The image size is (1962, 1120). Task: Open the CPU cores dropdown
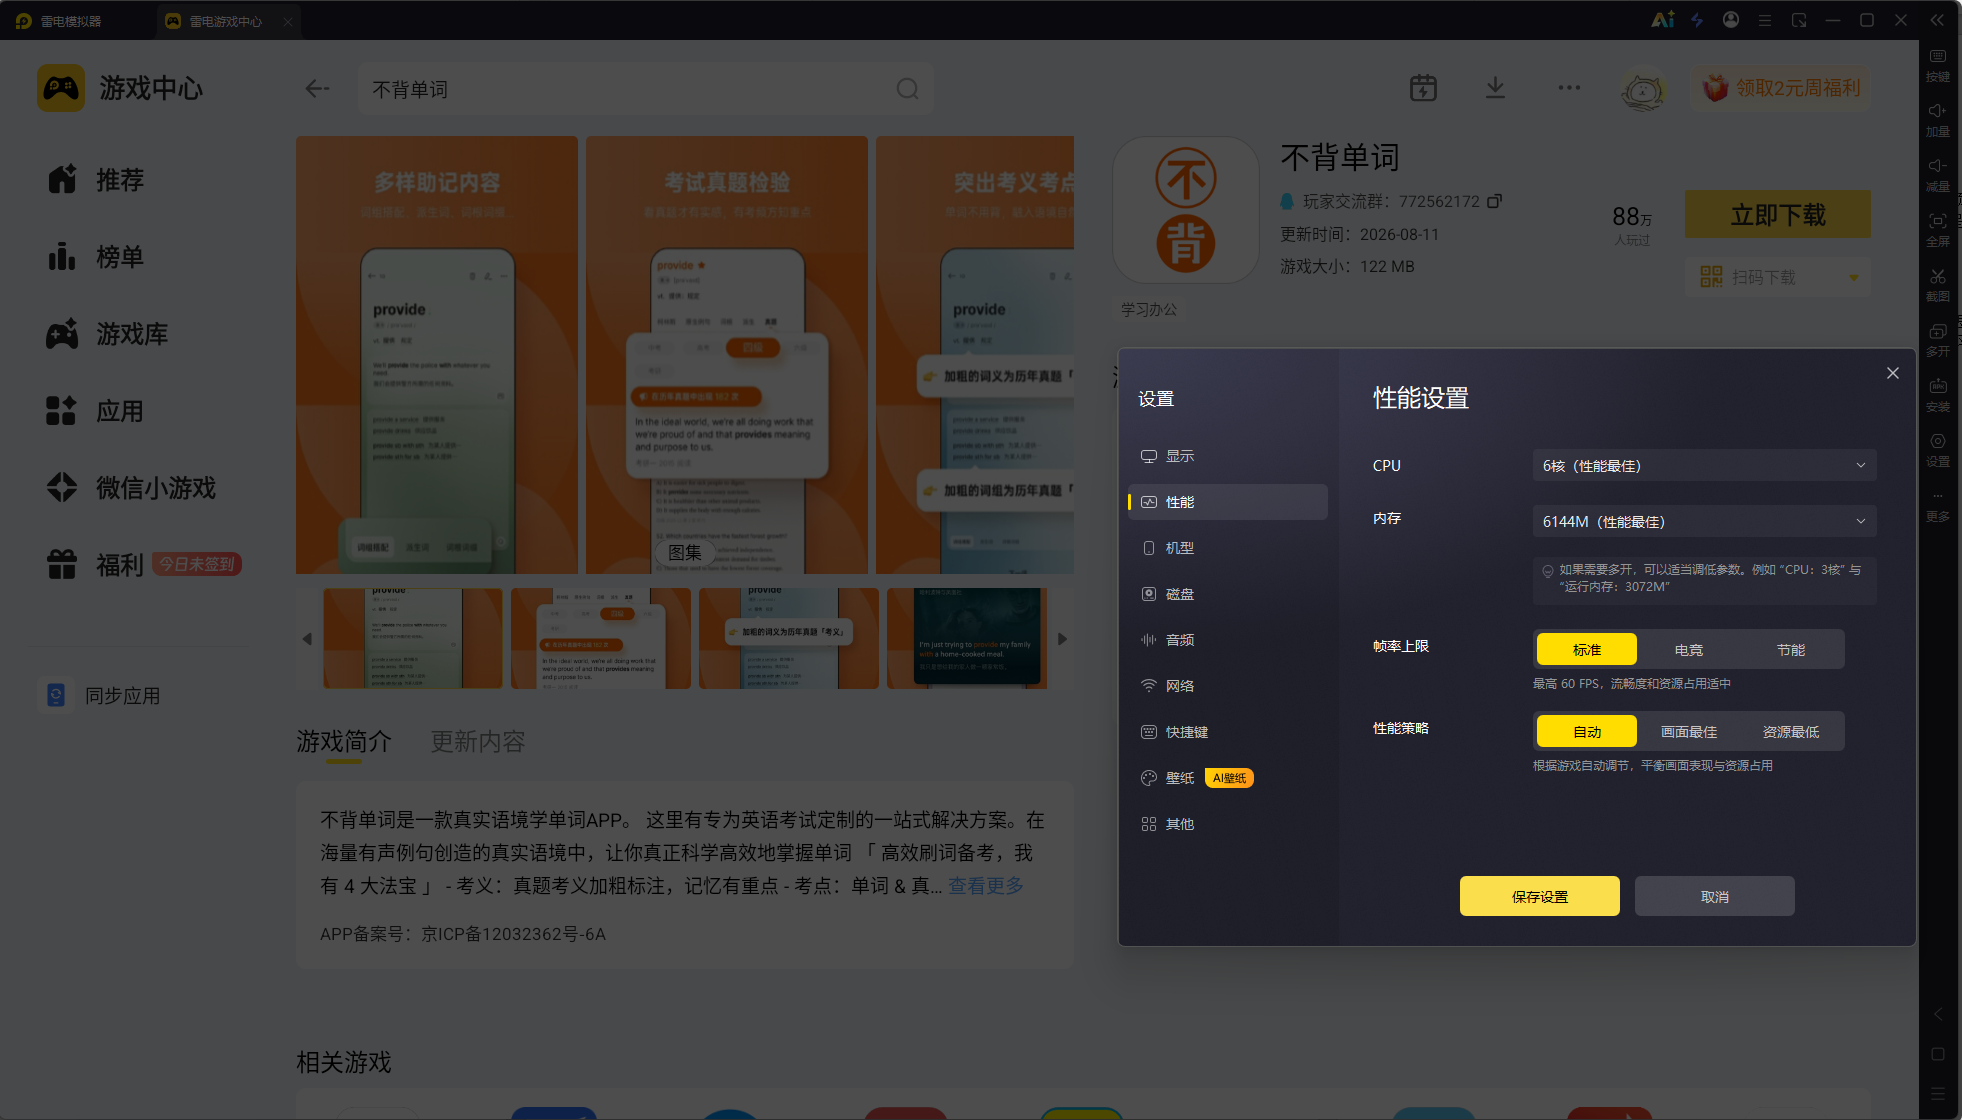pos(1704,465)
